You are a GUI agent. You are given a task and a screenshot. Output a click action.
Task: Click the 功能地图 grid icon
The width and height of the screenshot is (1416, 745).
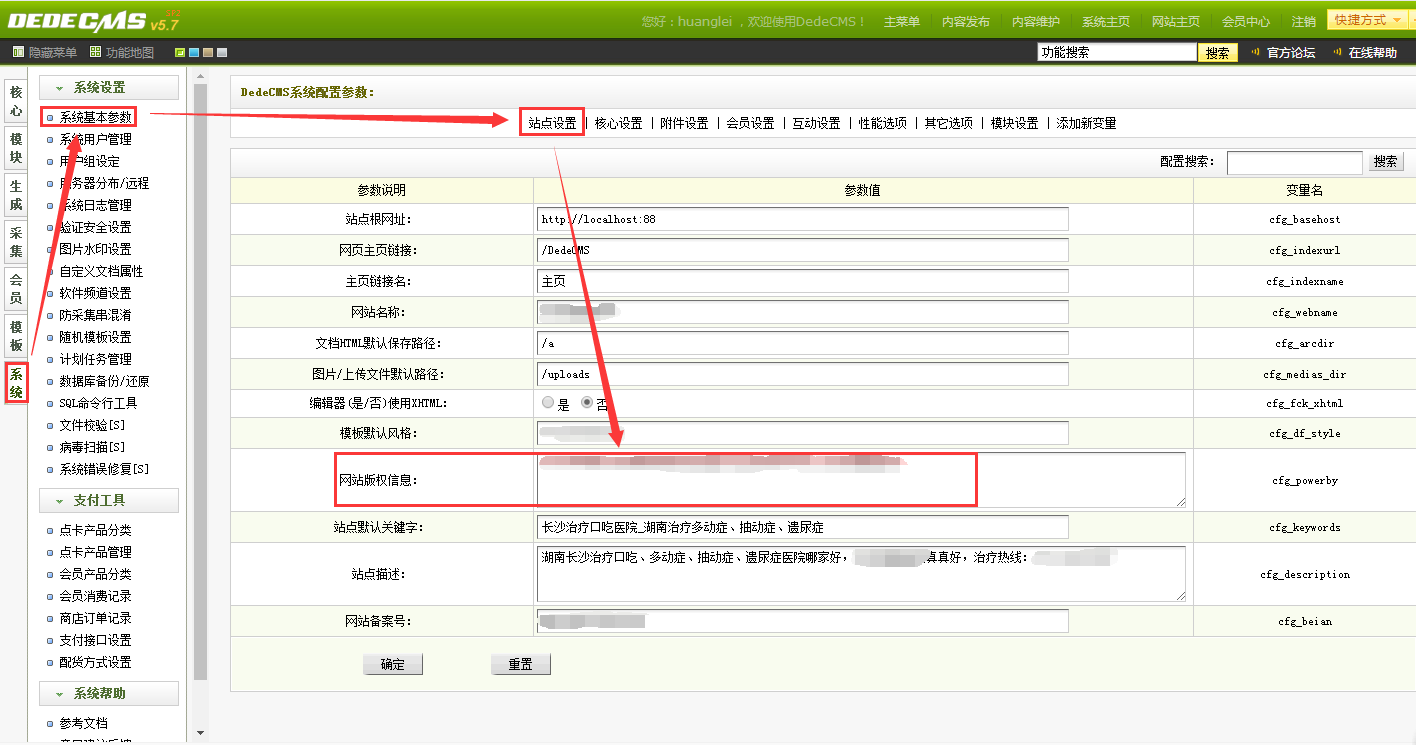click(95, 52)
